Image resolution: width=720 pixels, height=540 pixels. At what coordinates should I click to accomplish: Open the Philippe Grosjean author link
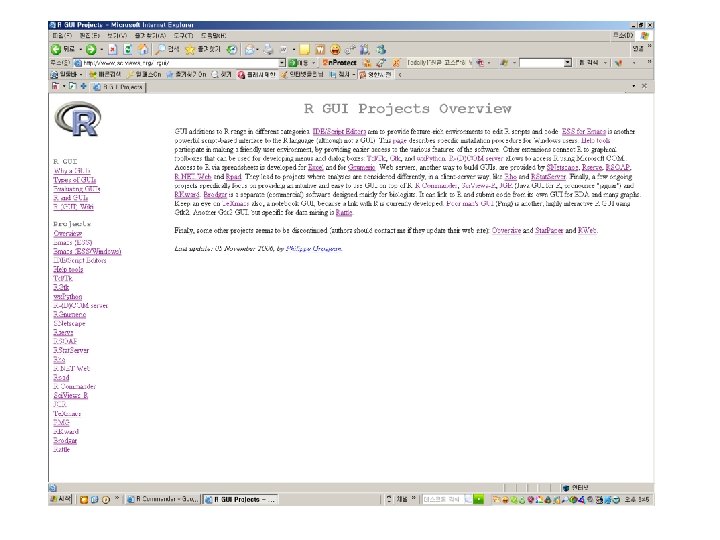point(314,248)
